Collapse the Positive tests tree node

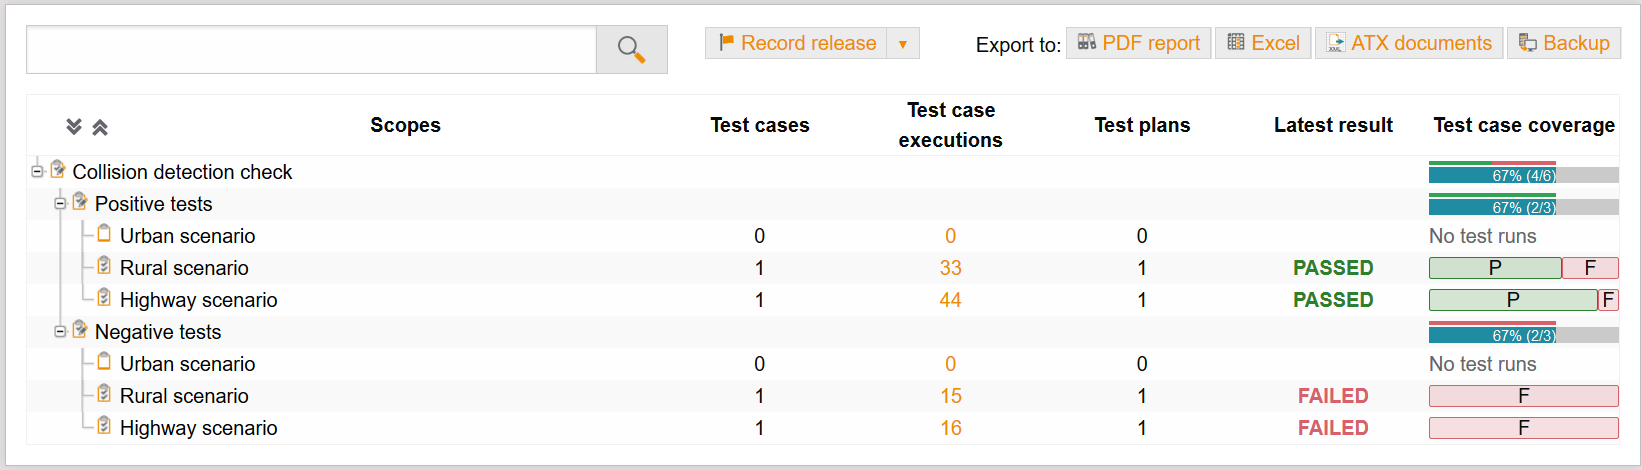pyautogui.click(x=60, y=203)
